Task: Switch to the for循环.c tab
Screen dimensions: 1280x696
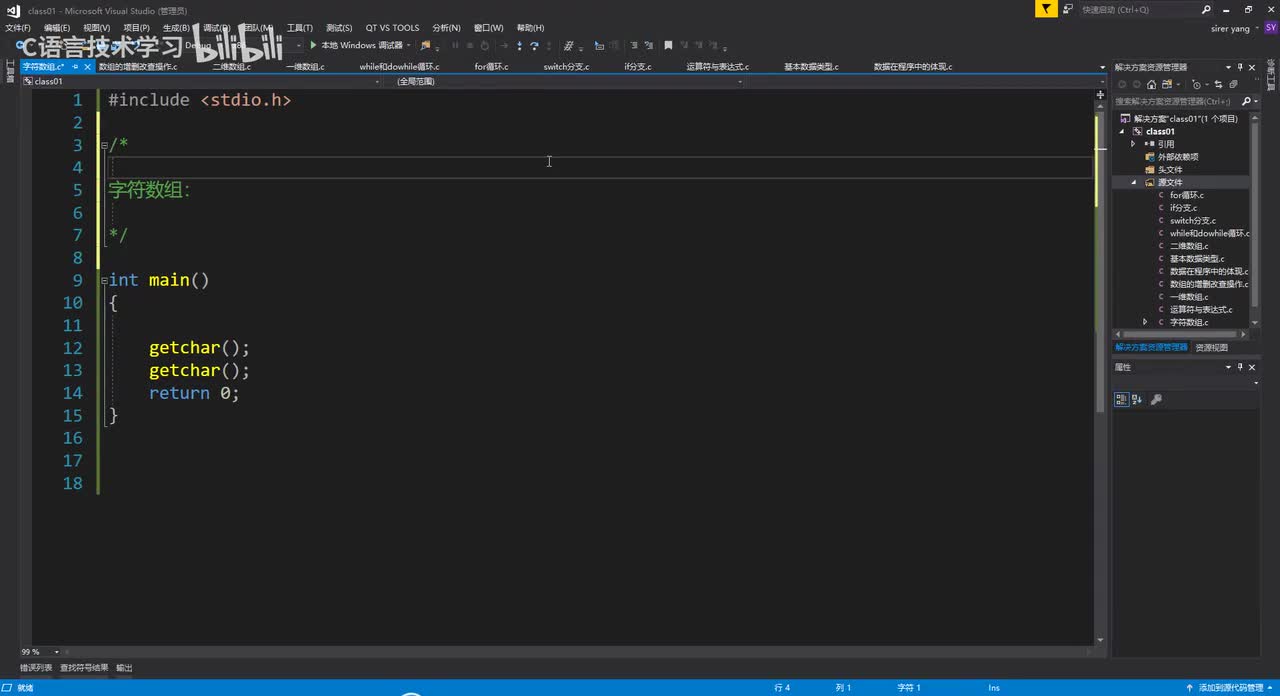Action: click(491, 67)
